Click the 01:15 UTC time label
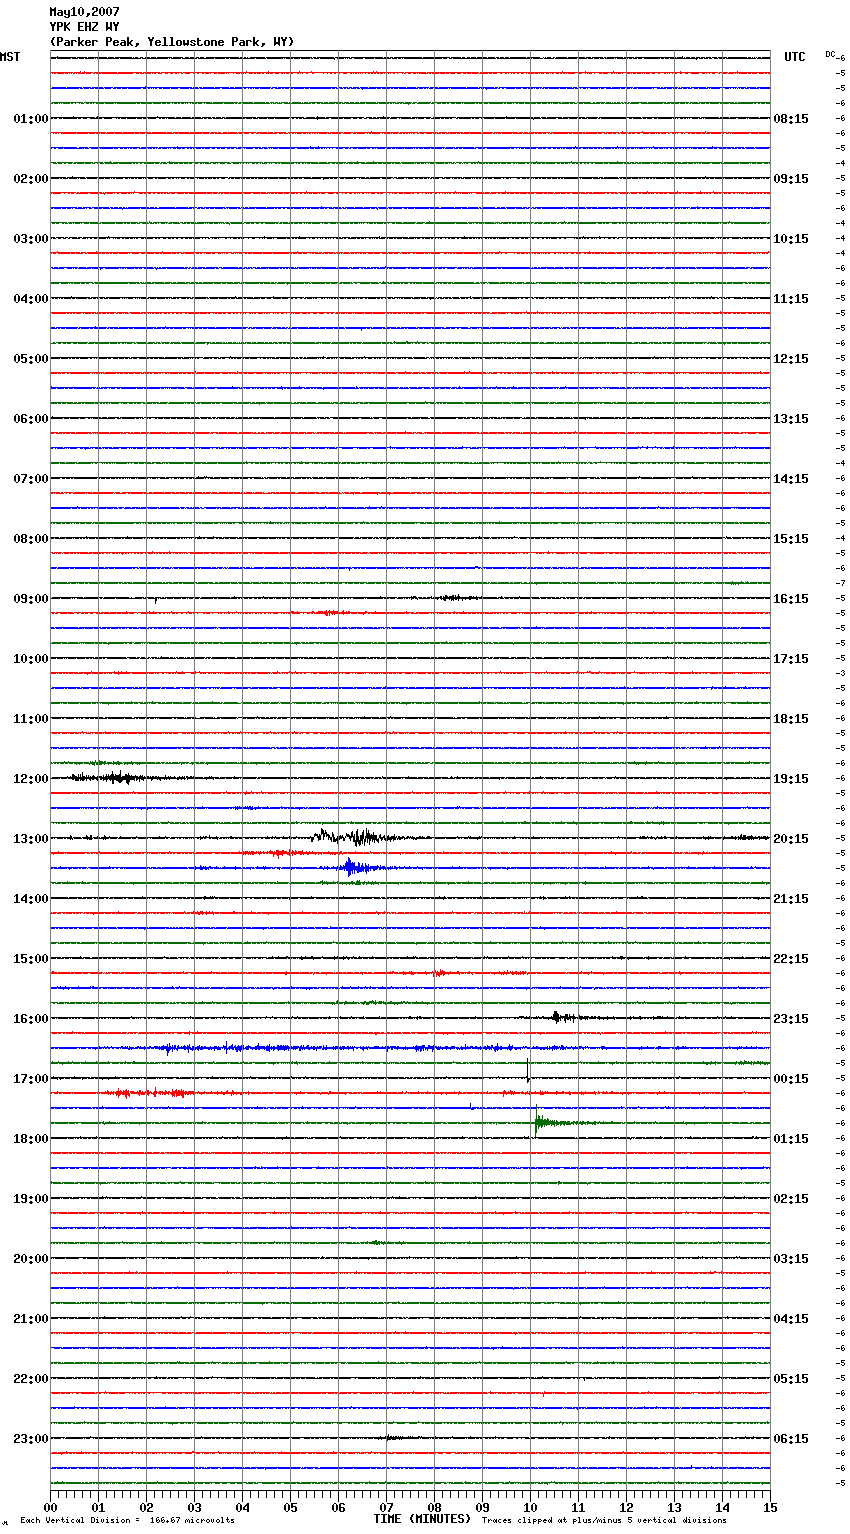850x1534 pixels. (791, 1139)
